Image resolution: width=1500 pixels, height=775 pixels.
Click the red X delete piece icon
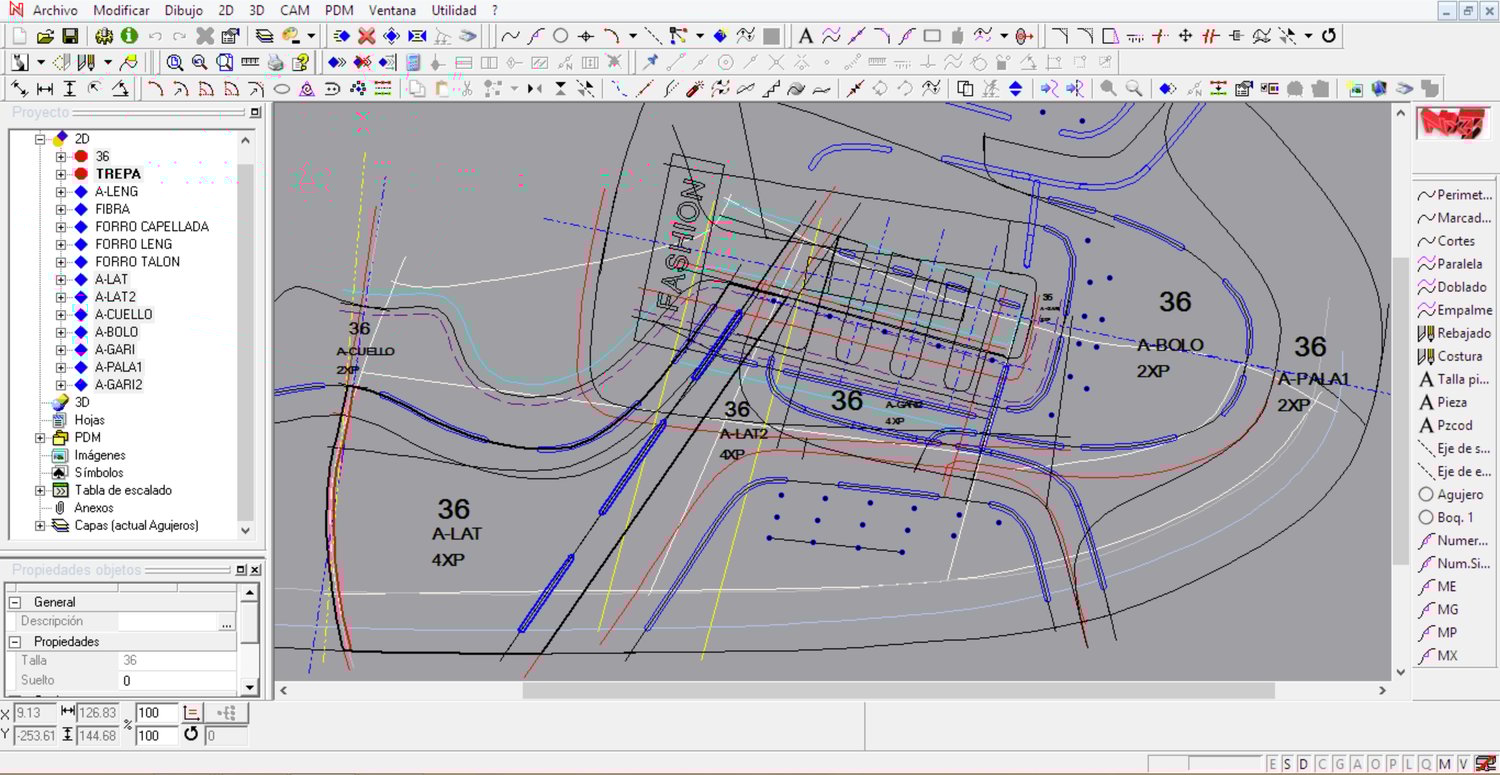click(367, 36)
